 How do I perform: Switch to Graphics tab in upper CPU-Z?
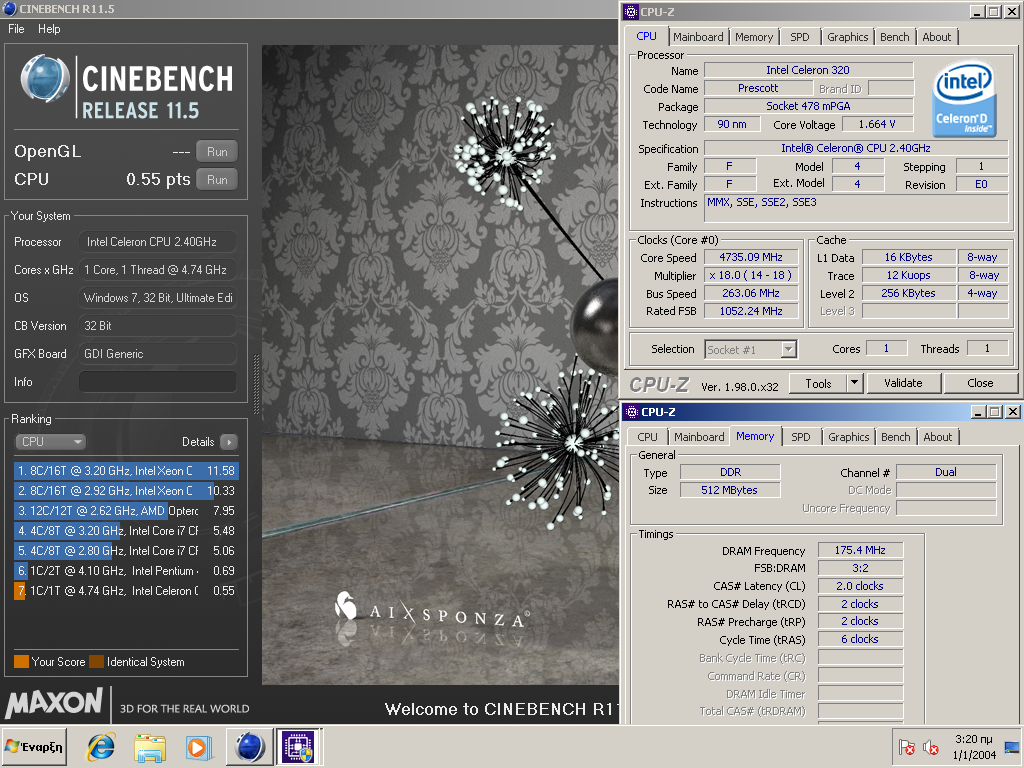pos(848,37)
